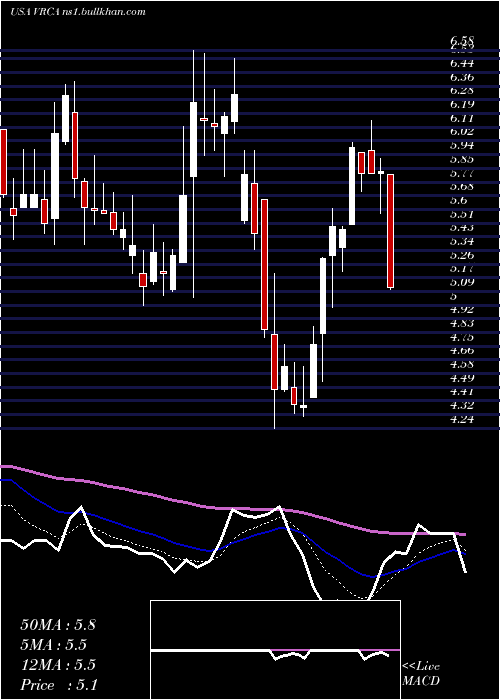The width and height of the screenshot is (500, 700).
Task: Click the 5.17 price axis label
Action: click(462, 269)
